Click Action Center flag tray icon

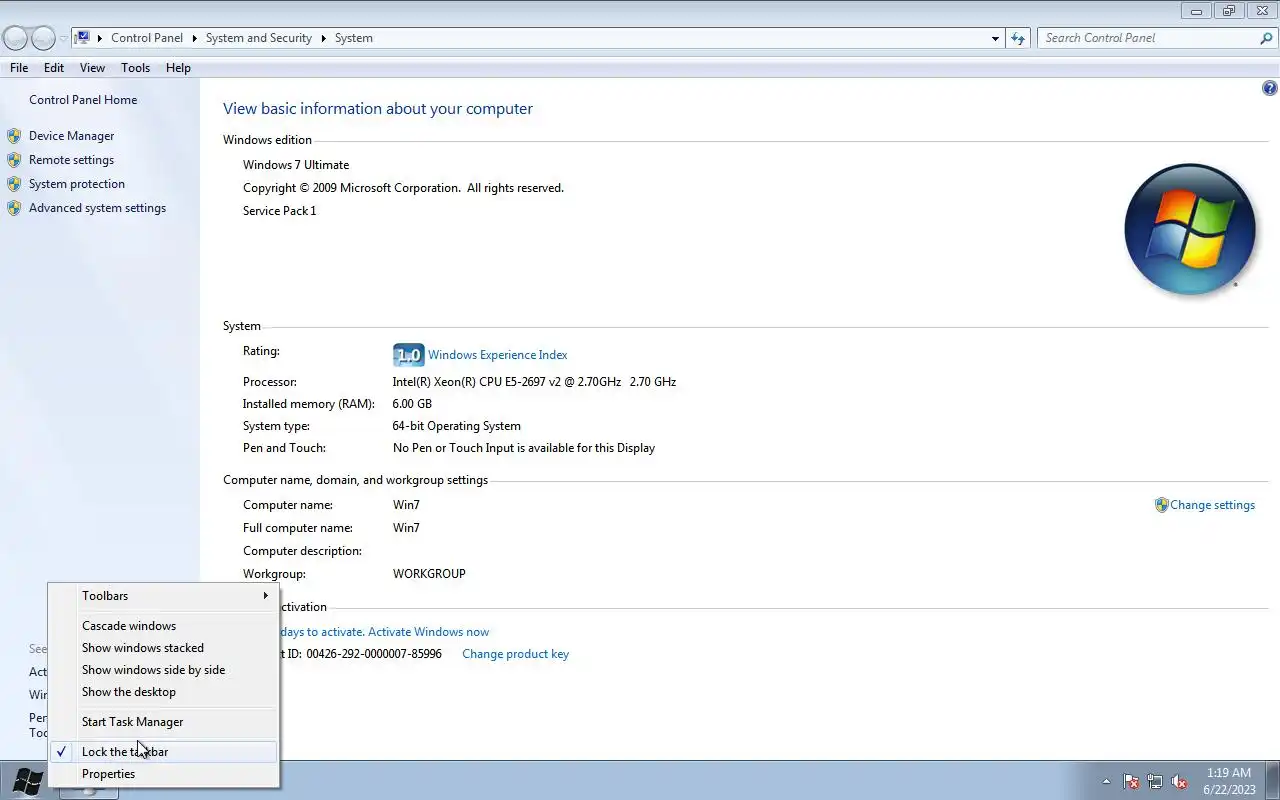[1131, 781]
